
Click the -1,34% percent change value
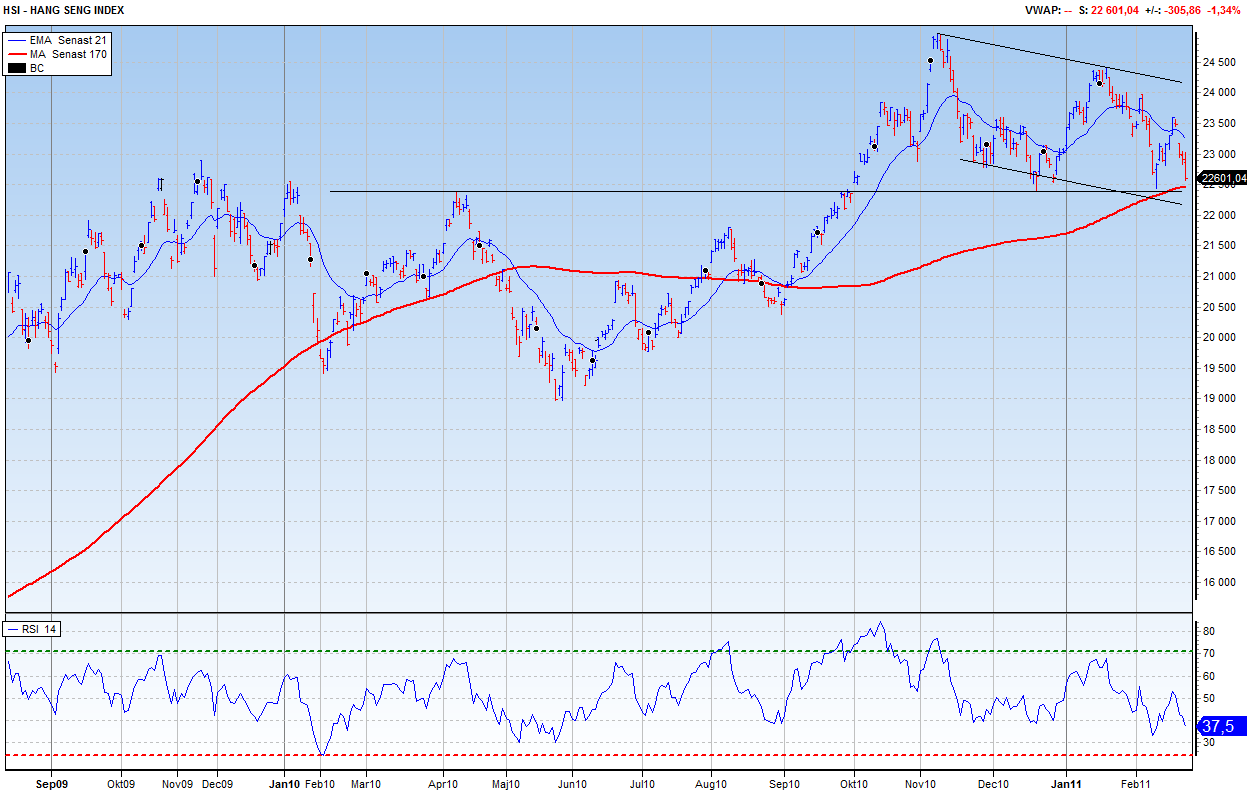coord(1225,10)
